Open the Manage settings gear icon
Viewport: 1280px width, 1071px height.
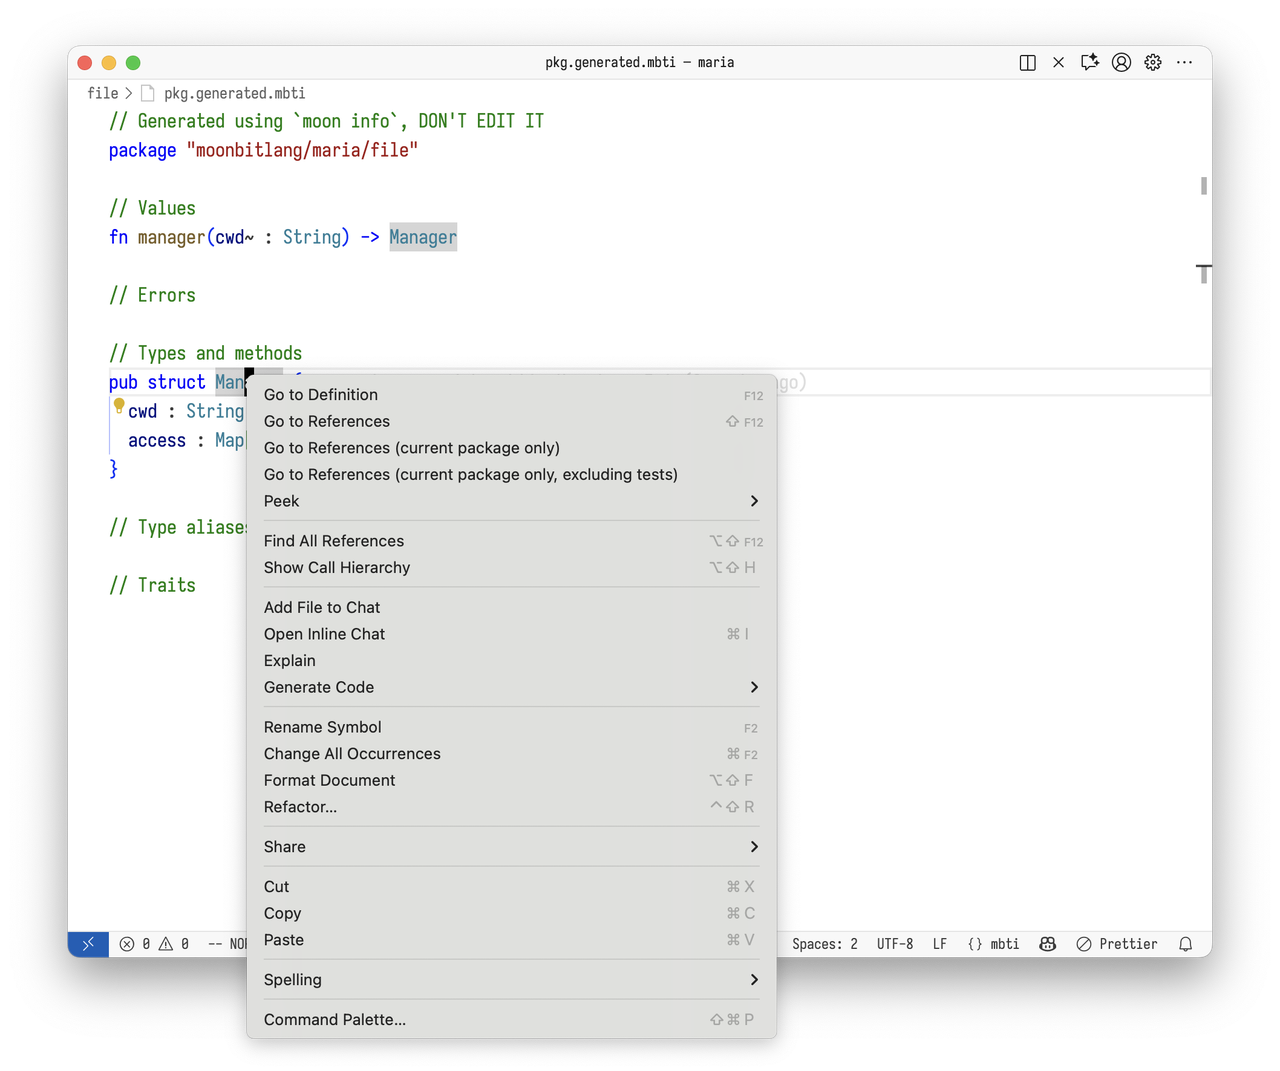[1153, 62]
